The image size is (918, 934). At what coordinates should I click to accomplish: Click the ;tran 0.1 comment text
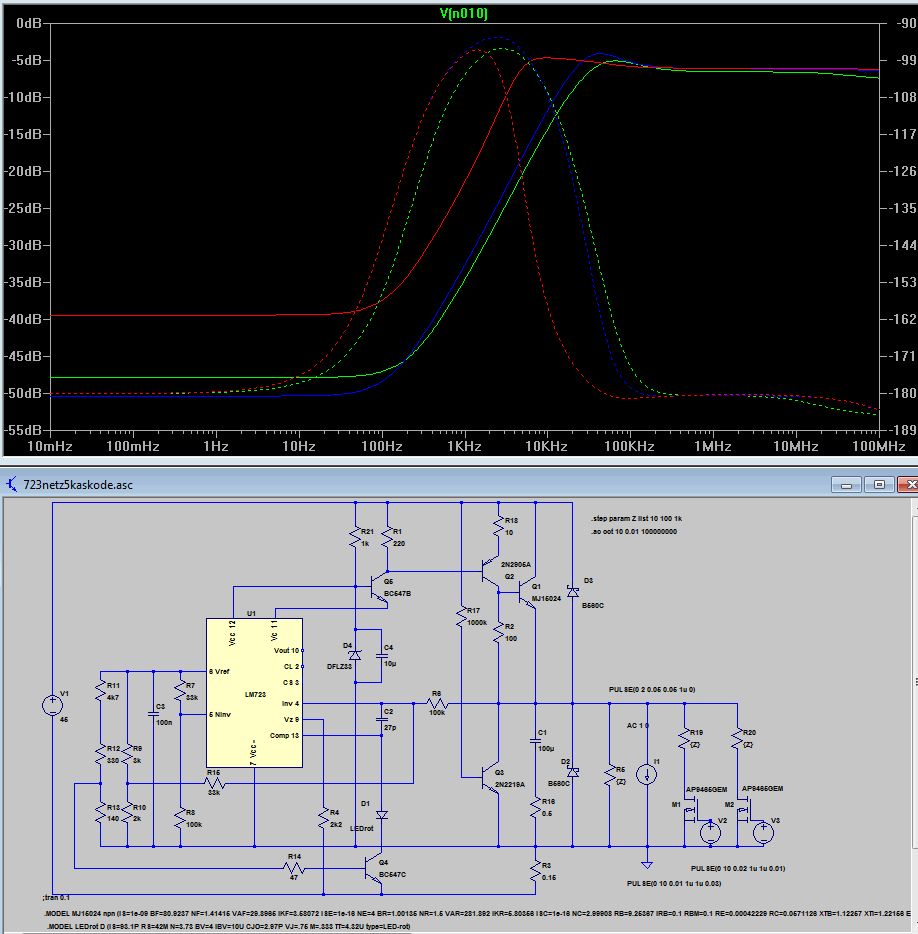[56, 897]
